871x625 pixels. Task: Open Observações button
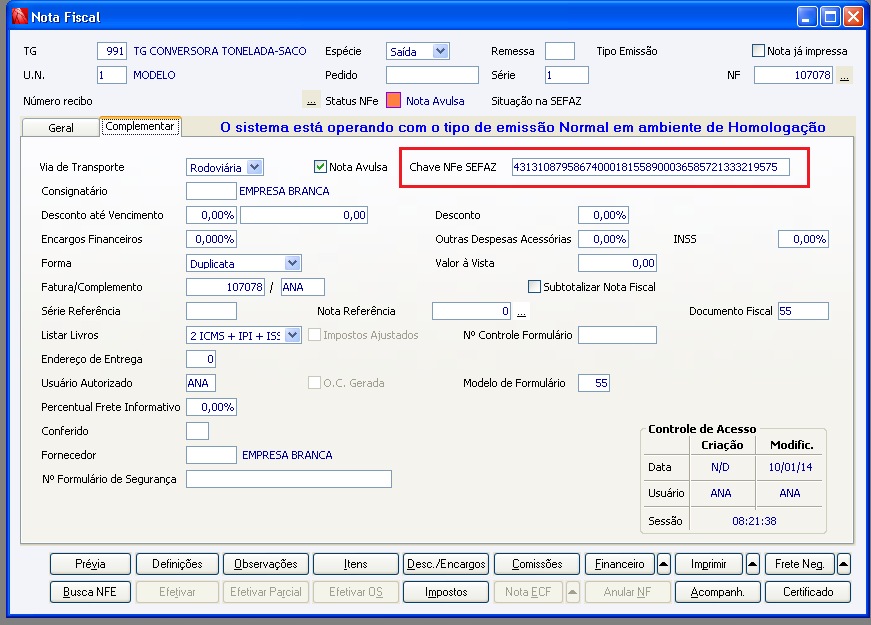266,564
